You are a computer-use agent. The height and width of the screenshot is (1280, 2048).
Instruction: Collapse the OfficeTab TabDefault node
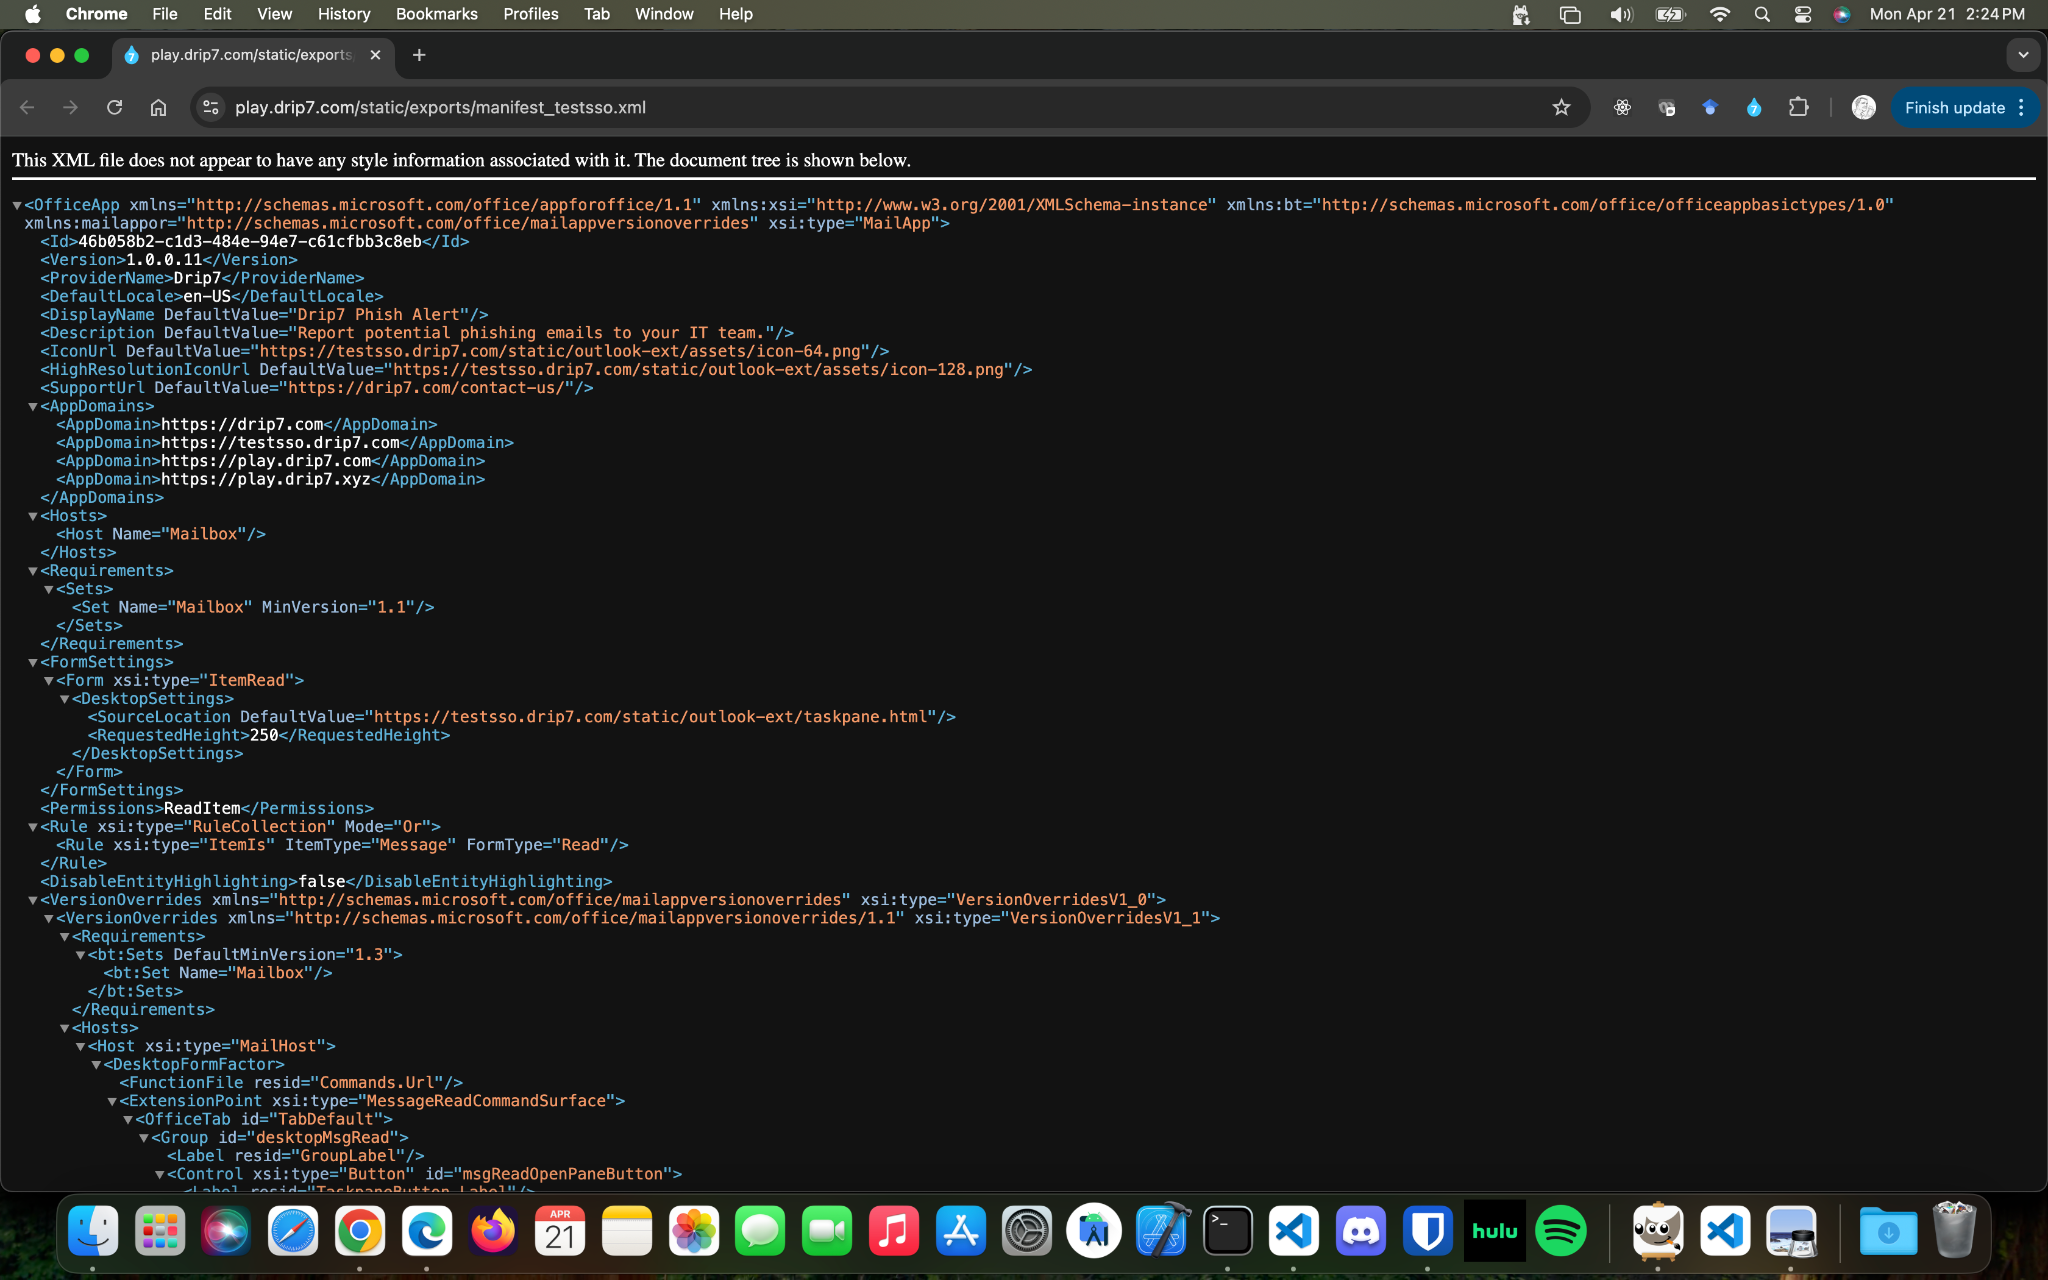(128, 1120)
